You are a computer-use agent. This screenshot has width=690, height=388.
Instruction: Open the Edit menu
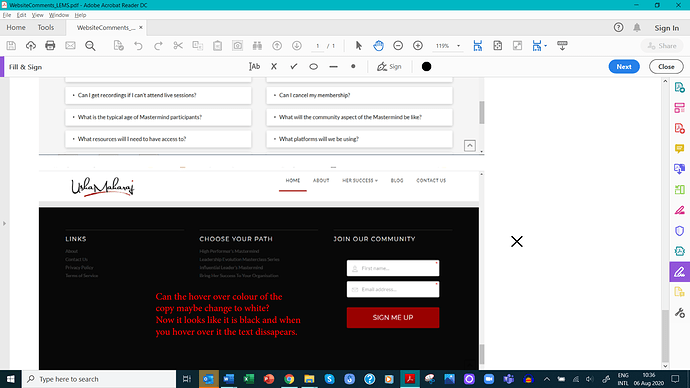tap(22, 15)
